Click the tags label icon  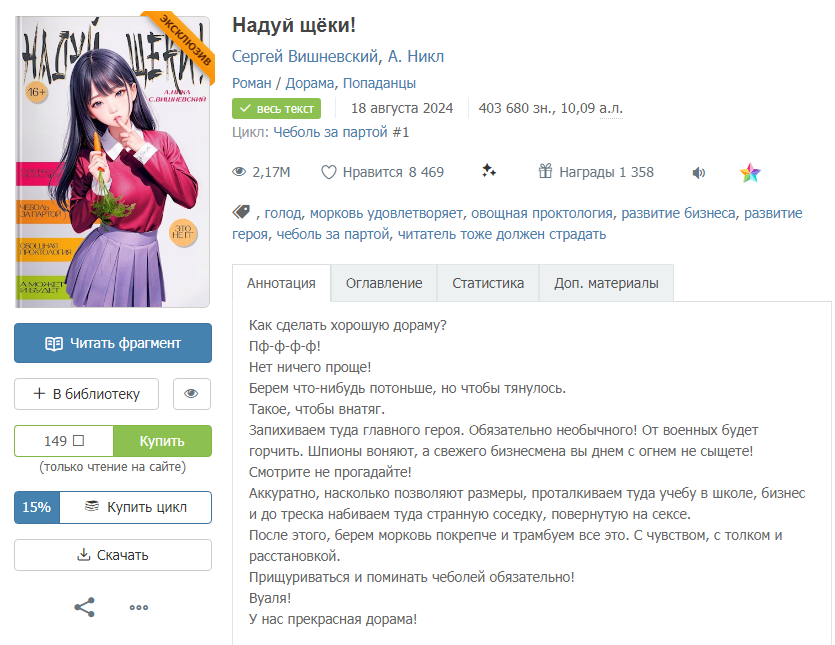click(241, 212)
